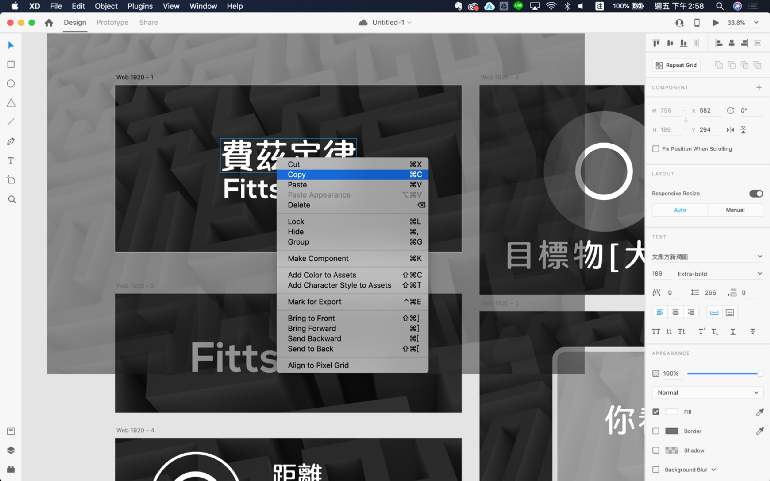
Task: Select the Line tool
Action: pos(11,122)
